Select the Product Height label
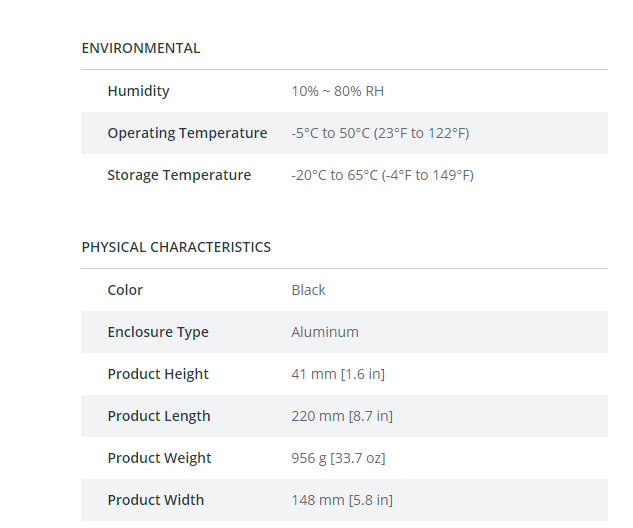The image size is (633, 528). 158,374
